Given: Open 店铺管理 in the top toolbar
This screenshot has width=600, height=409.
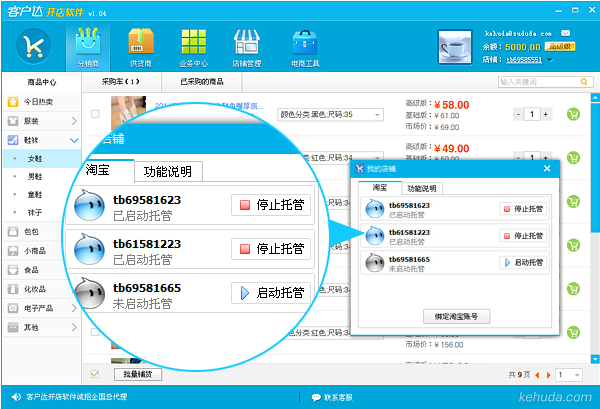Looking at the screenshot, I should tap(246, 47).
